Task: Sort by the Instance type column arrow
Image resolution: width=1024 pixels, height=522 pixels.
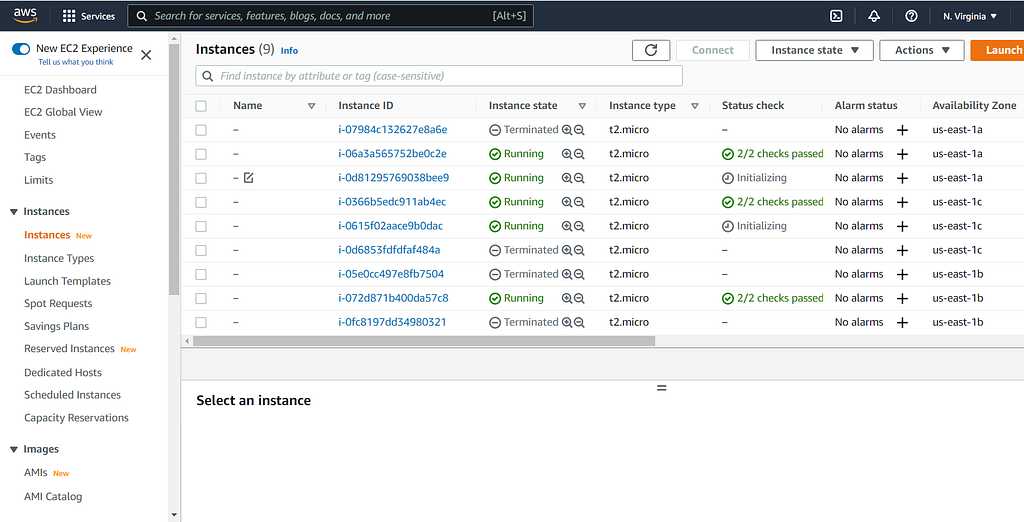Action: pyautogui.click(x=695, y=106)
